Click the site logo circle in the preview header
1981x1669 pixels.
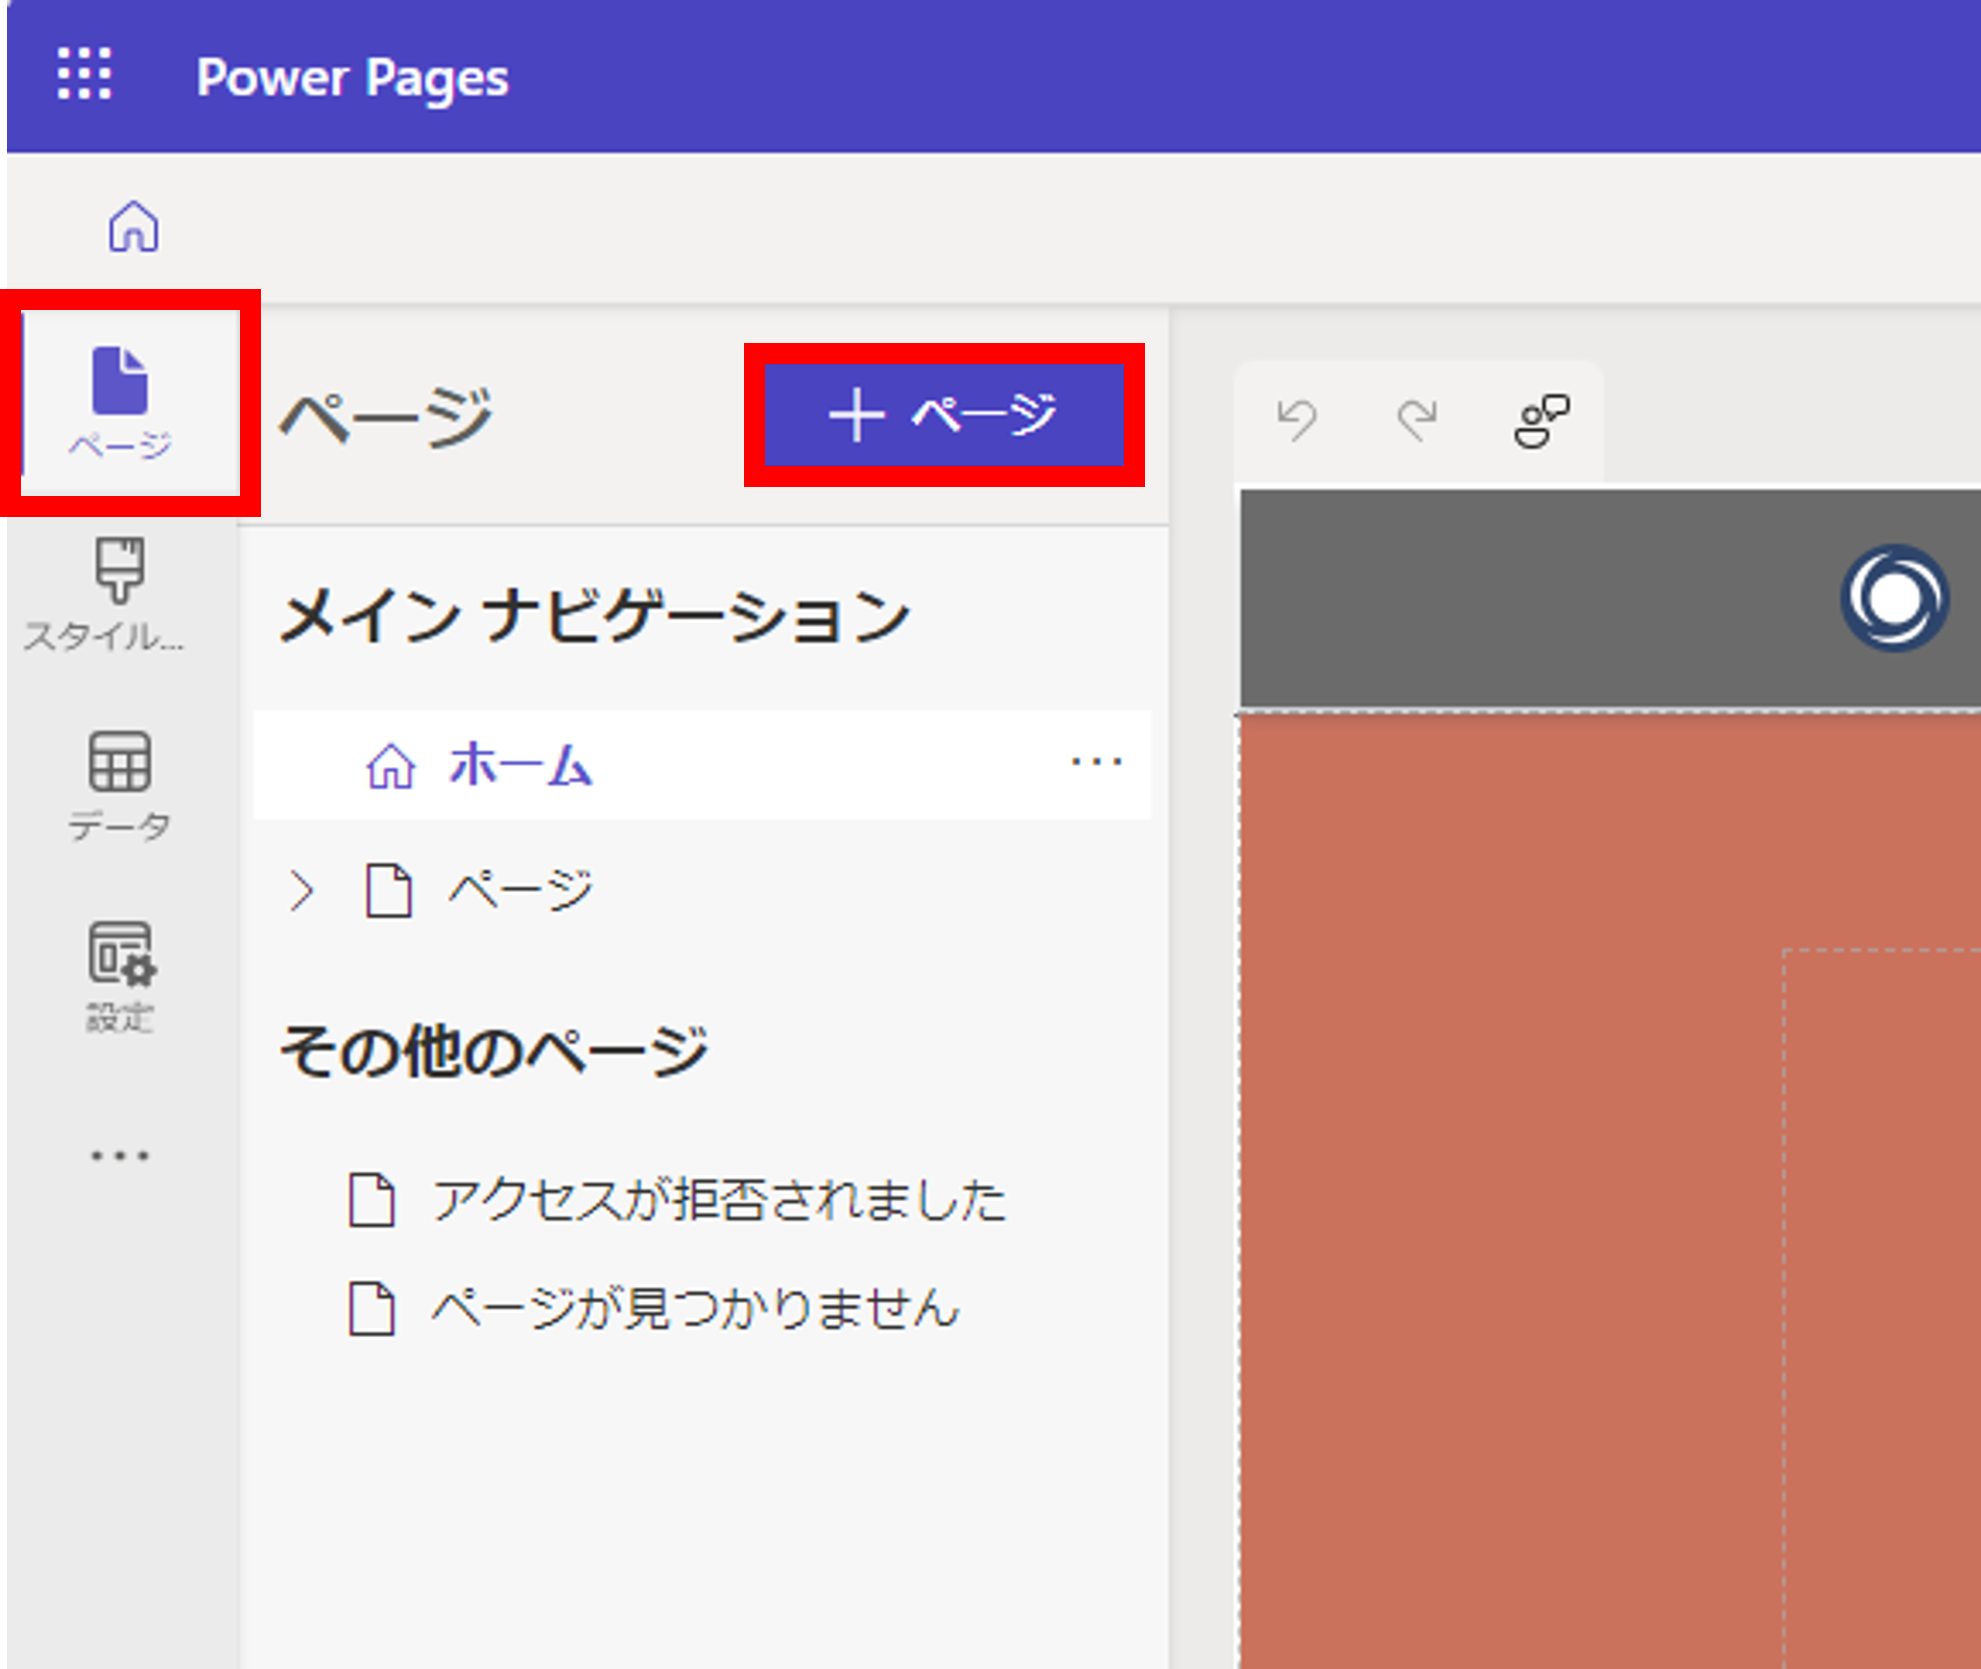(x=1893, y=597)
